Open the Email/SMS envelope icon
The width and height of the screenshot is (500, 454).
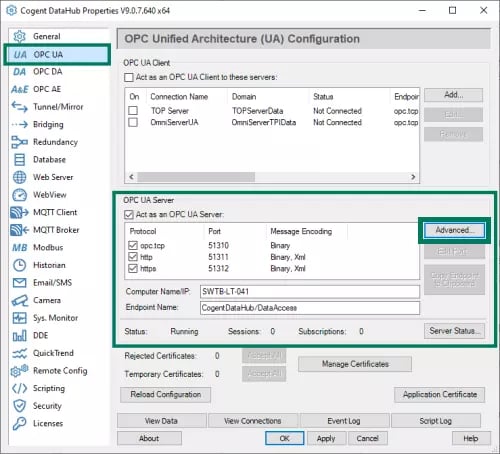[x=19, y=283]
